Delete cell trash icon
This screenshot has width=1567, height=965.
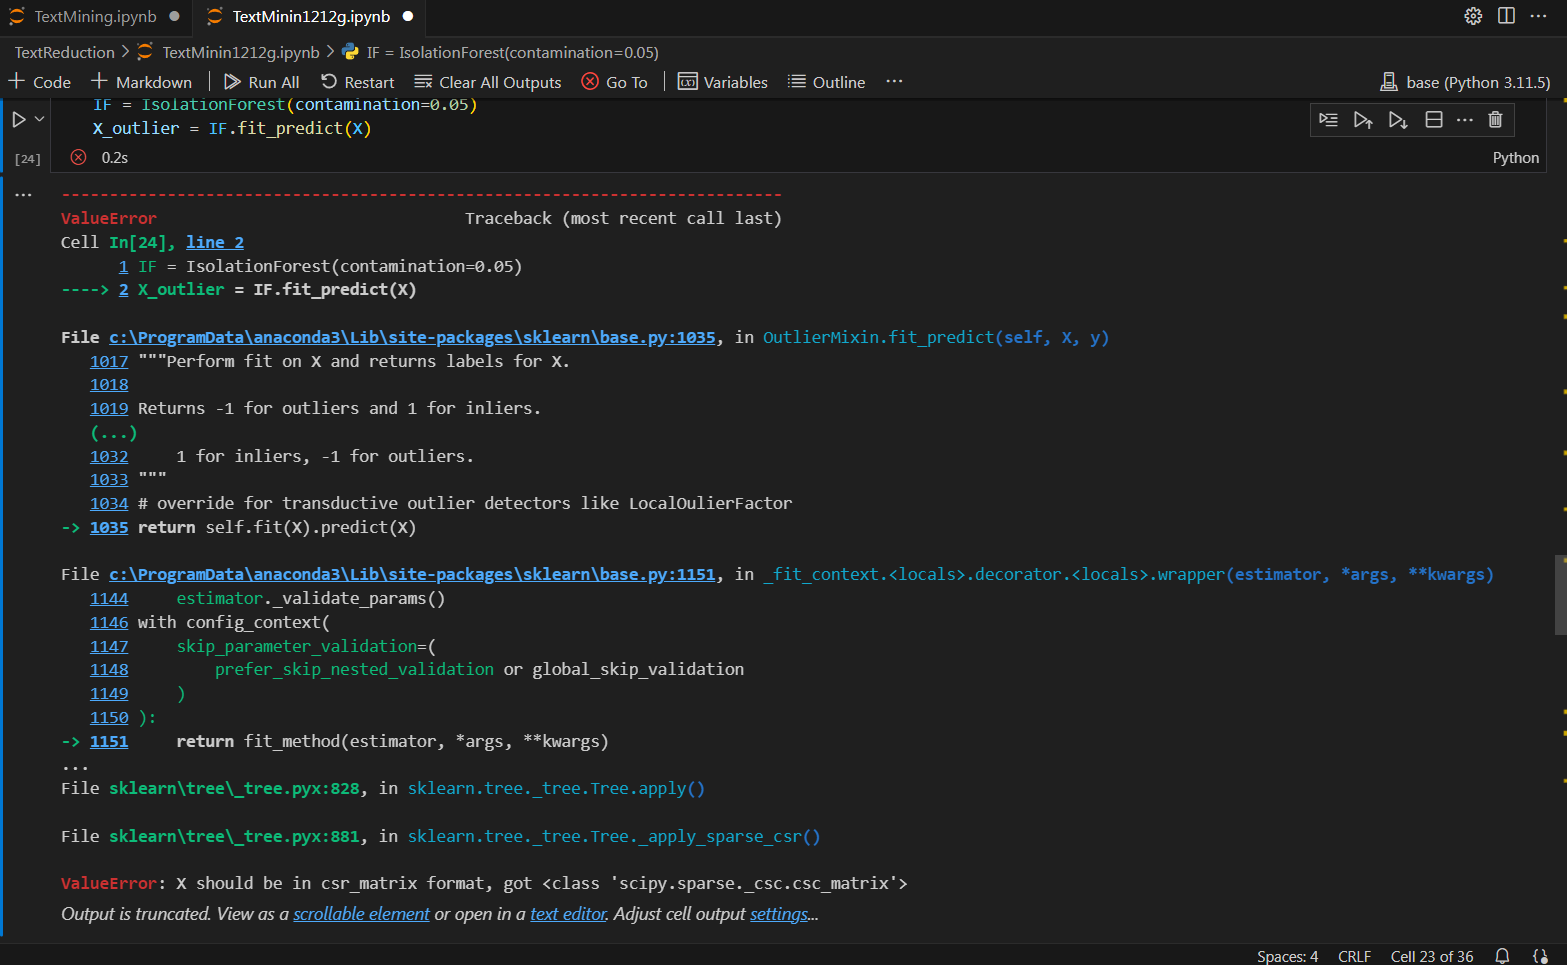click(x=1496, y=120)
